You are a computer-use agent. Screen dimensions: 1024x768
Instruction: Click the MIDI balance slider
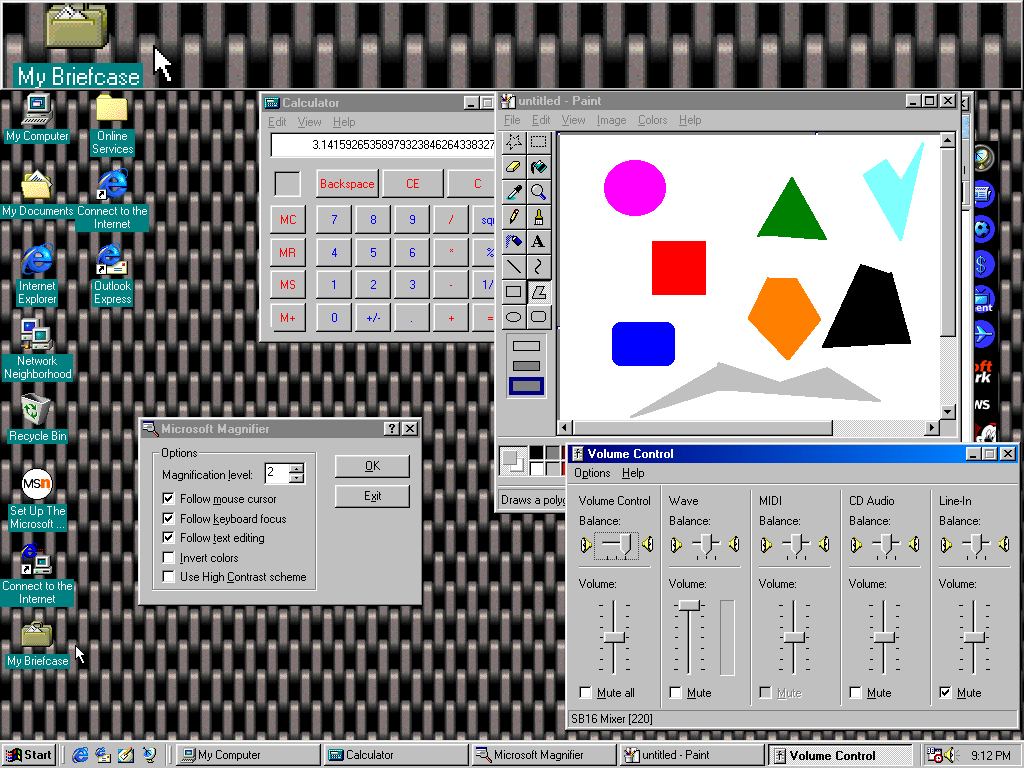[x=796, y=545]
